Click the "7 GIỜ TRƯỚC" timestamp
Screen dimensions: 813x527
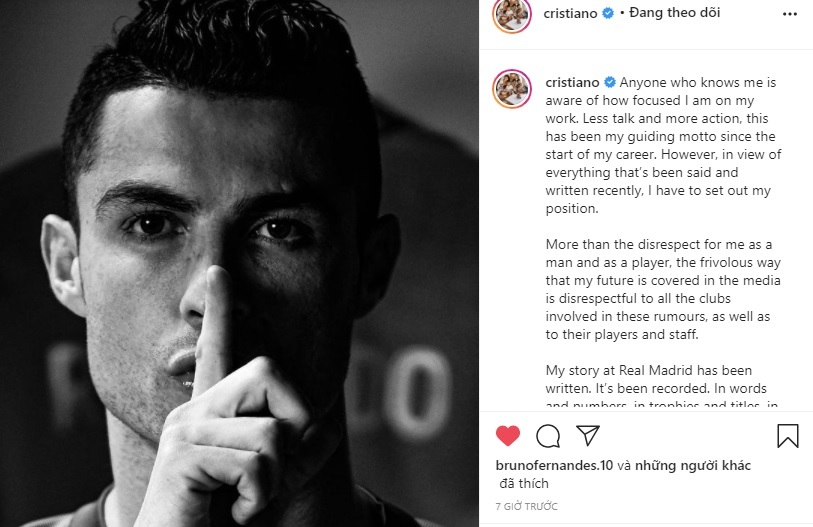pos(526,506)
